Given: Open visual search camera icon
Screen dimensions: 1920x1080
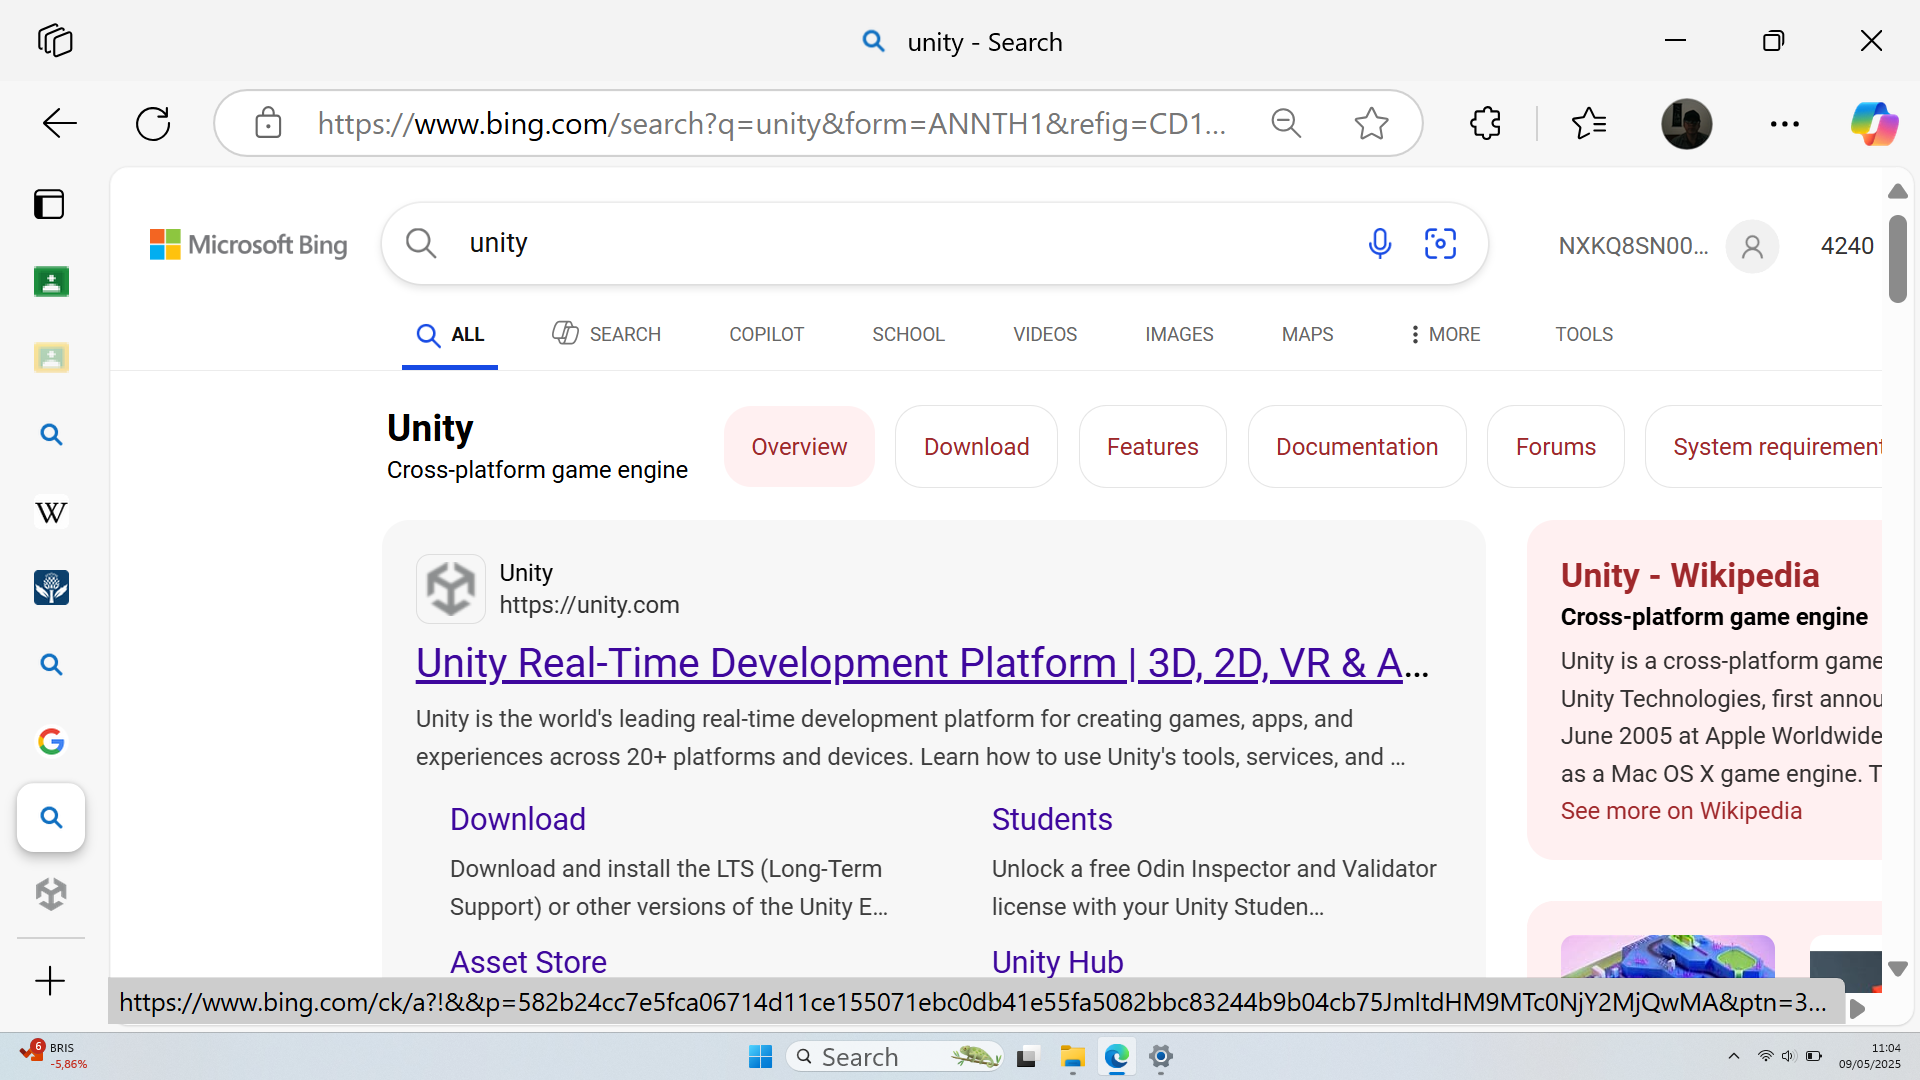Looking at the screenshot, I should point(1440,243).
